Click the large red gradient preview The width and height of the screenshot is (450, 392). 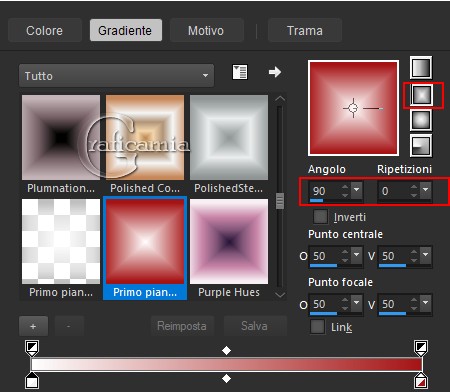pos(353,108)
